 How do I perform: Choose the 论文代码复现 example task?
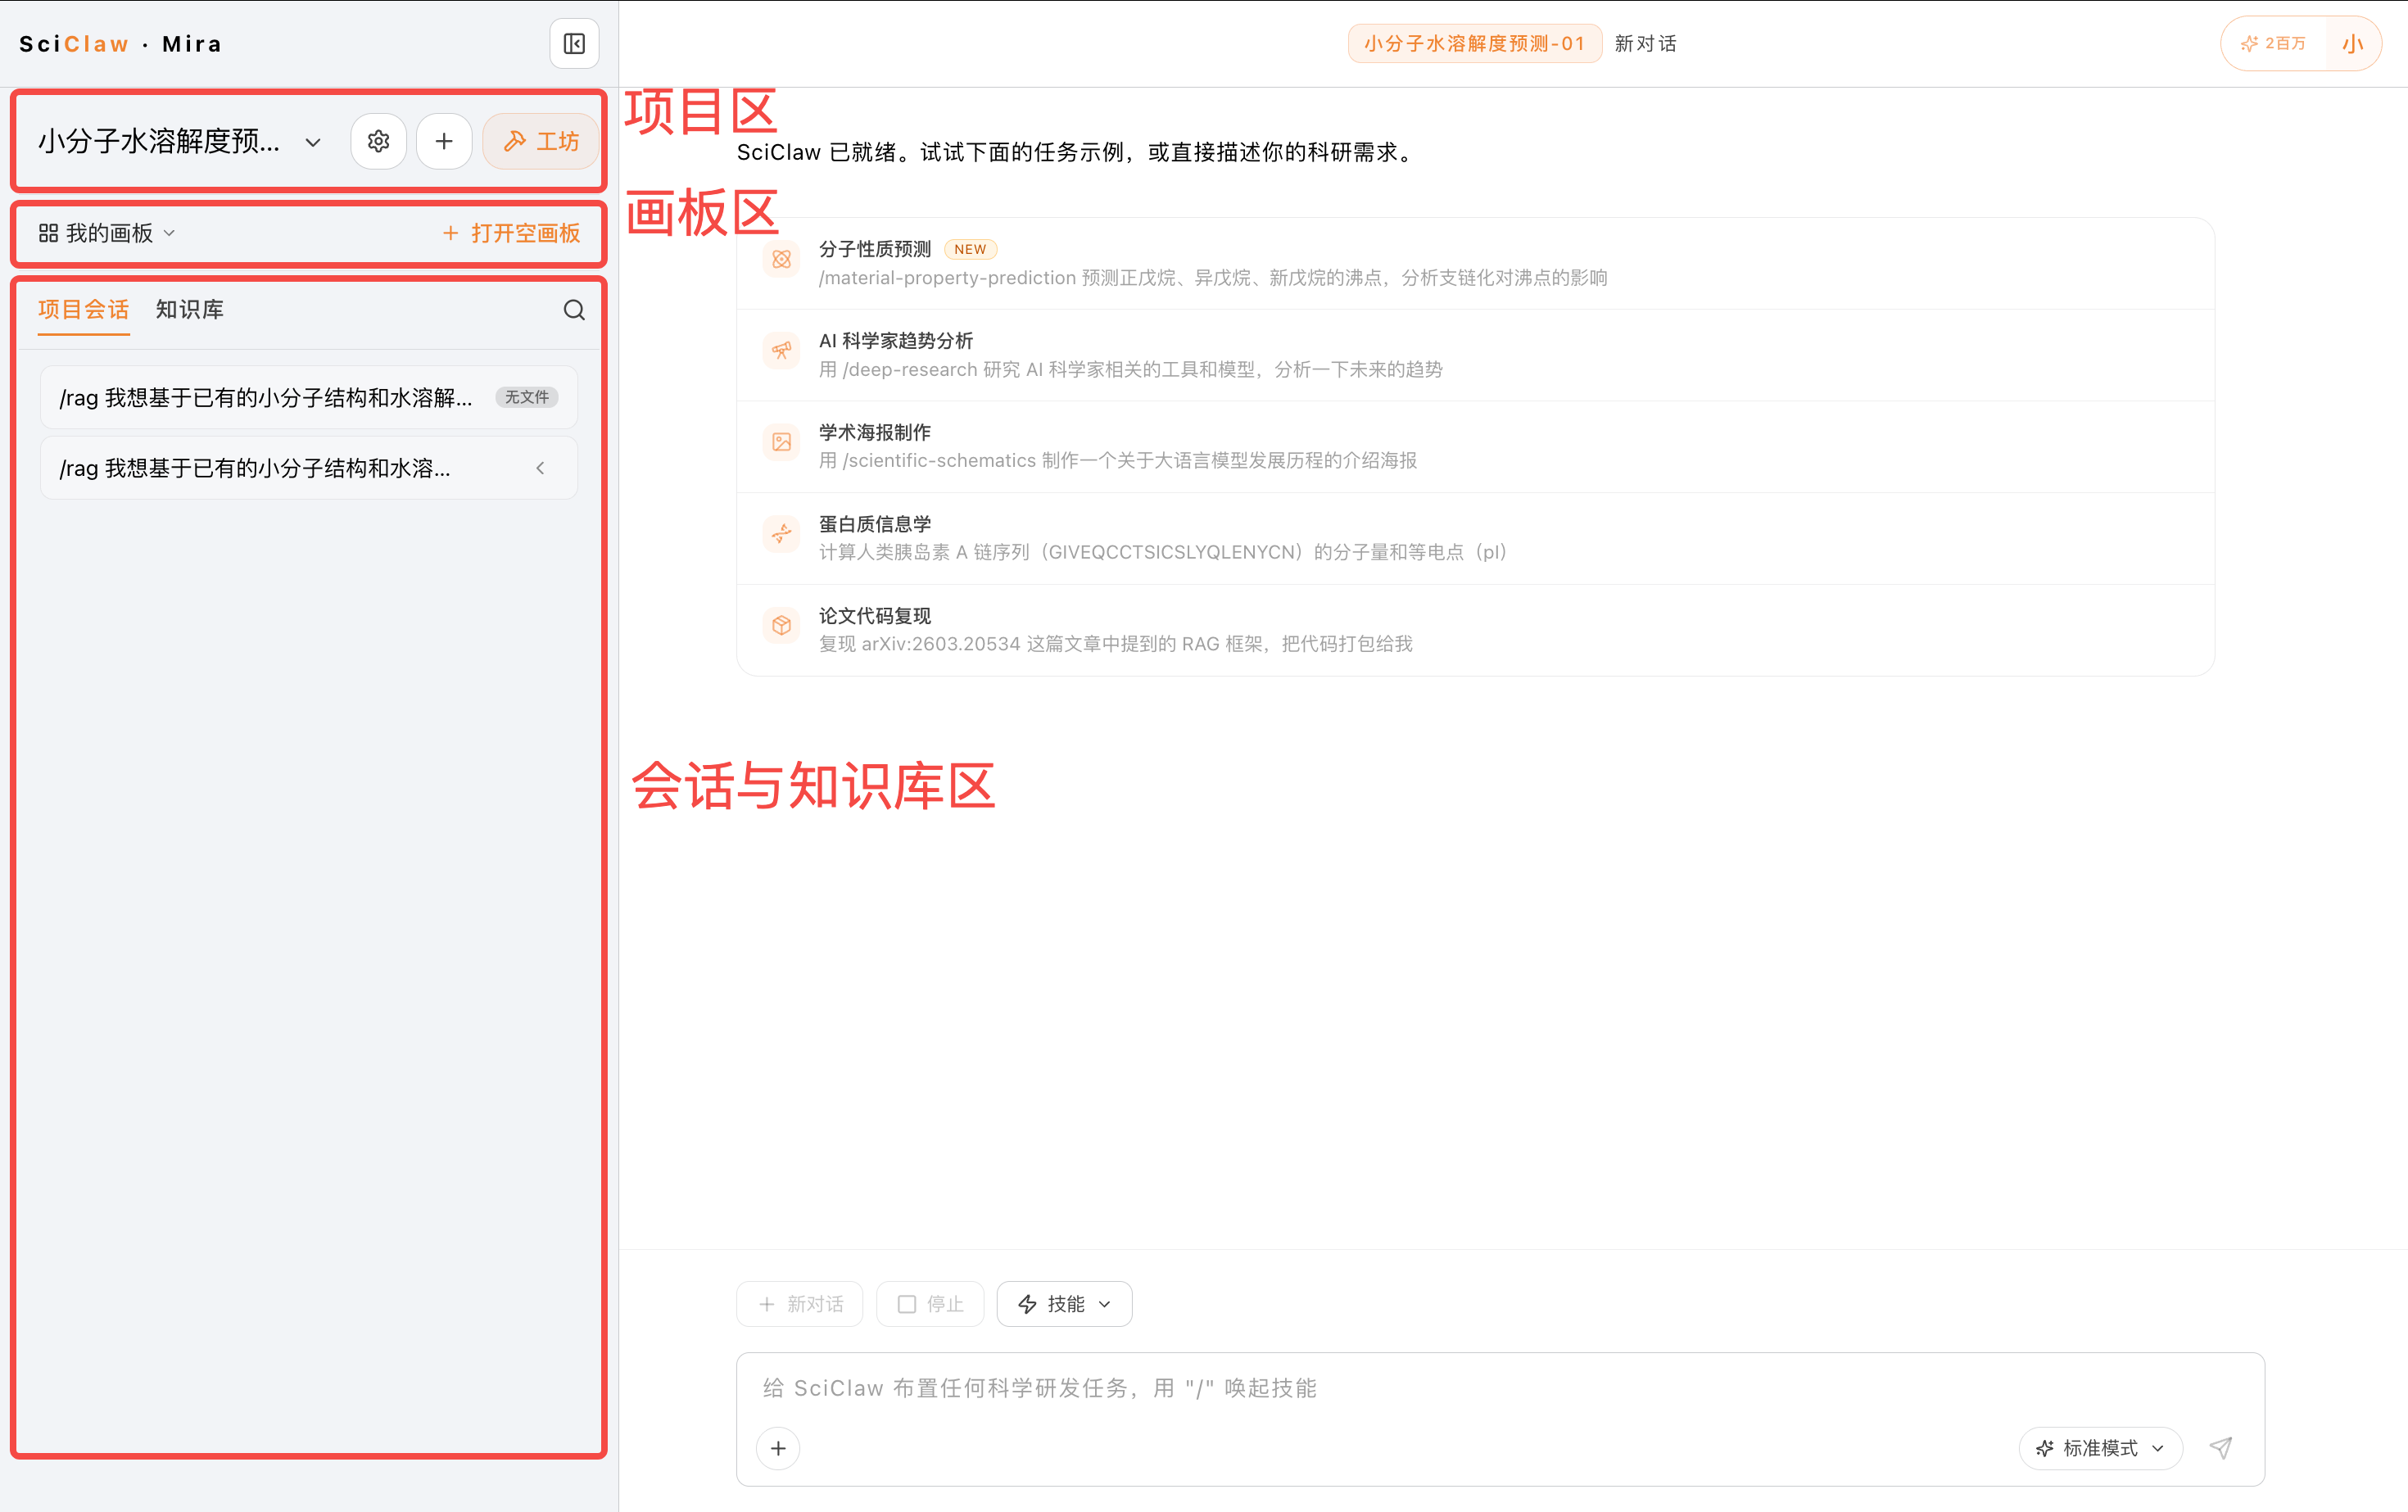[1475, 630]
